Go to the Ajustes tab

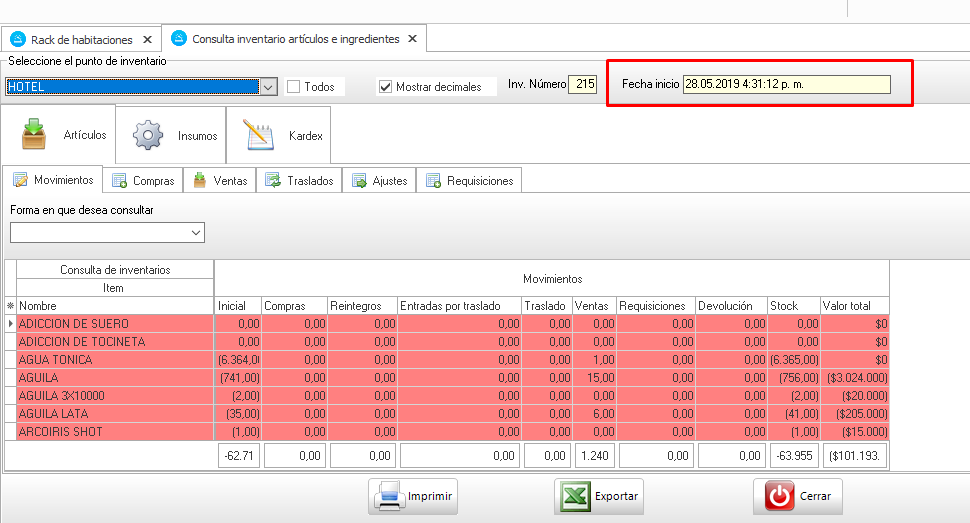tap(379, 181)
